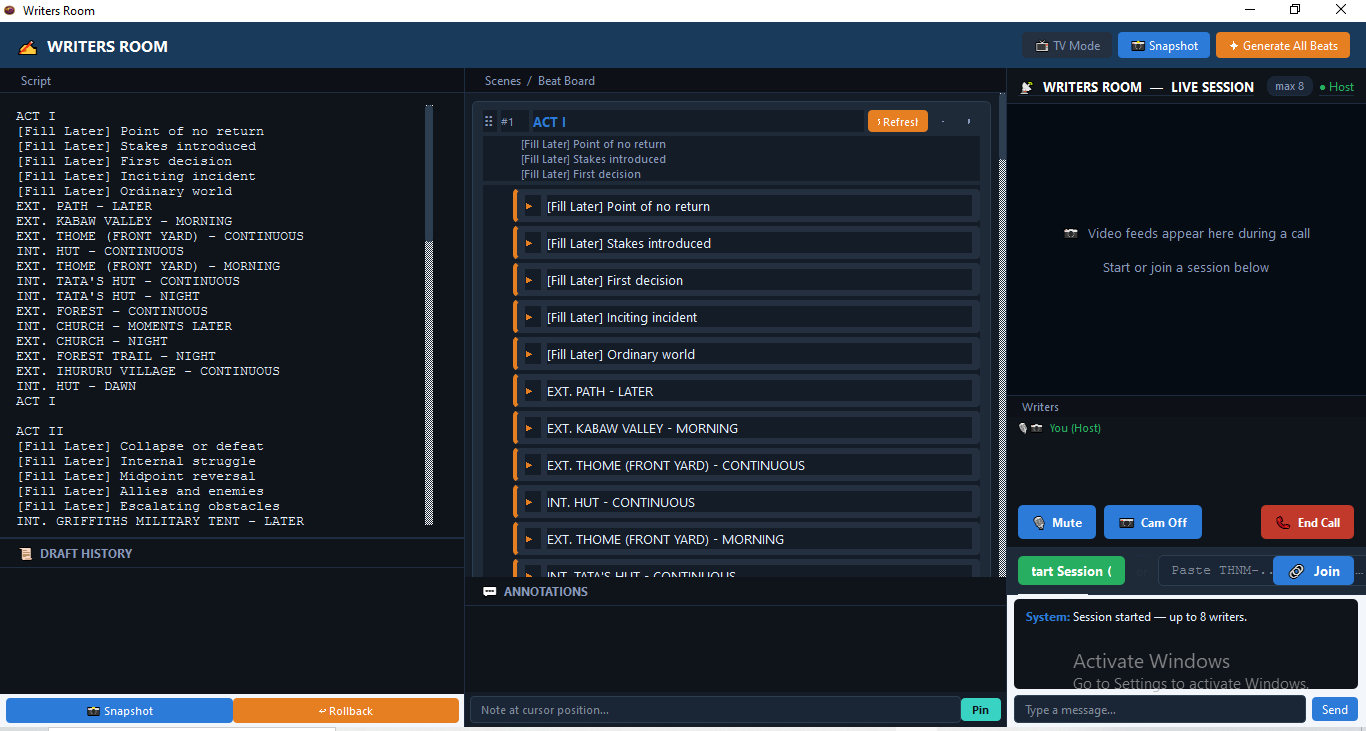The width and height of the screenshot is (1366, 731).
Task: Focus the Type a message field
Action: coord(1159,709)
